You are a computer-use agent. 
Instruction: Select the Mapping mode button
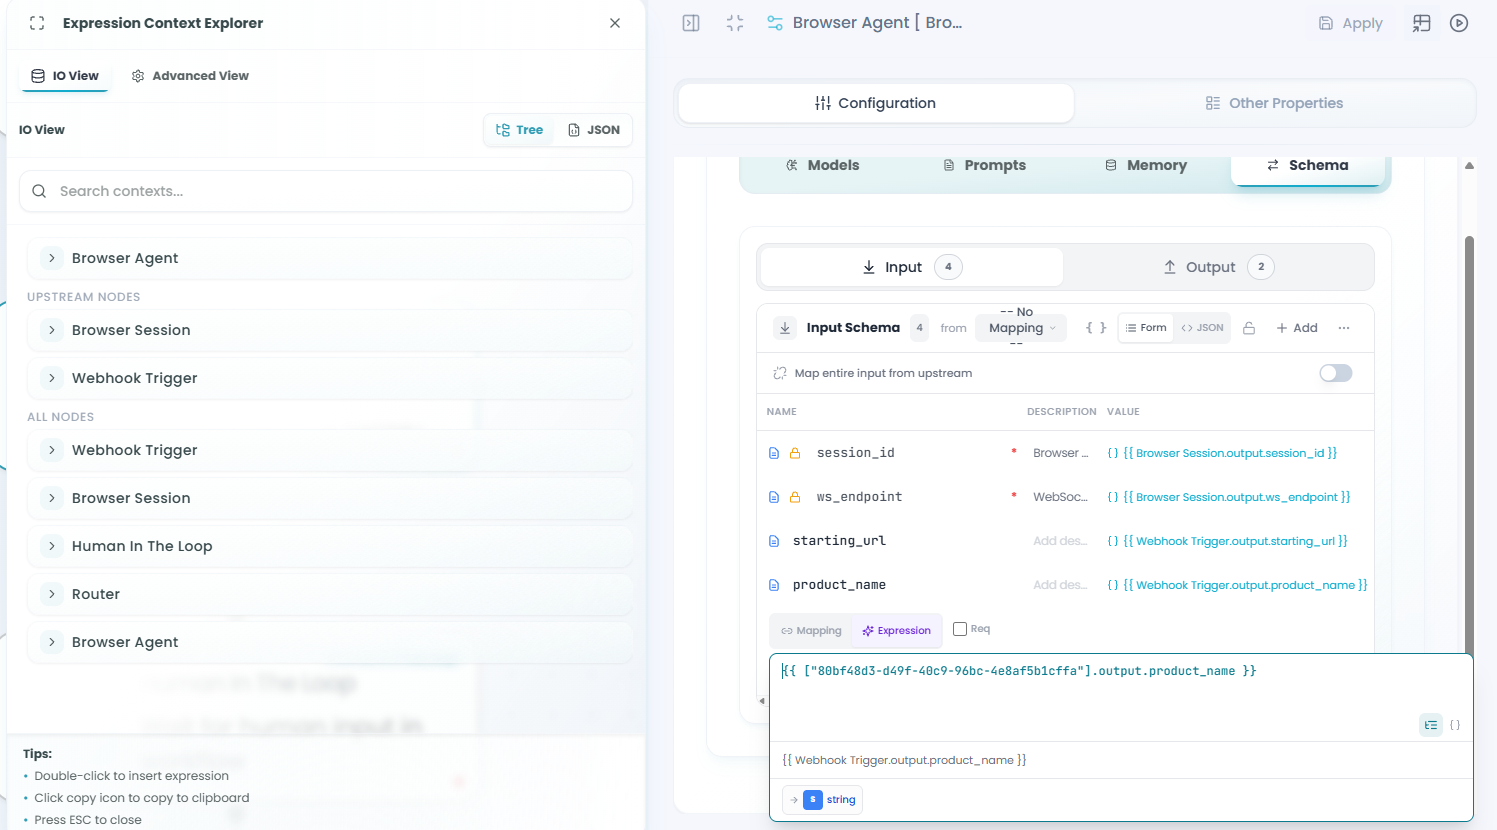[x=811, y=631]
